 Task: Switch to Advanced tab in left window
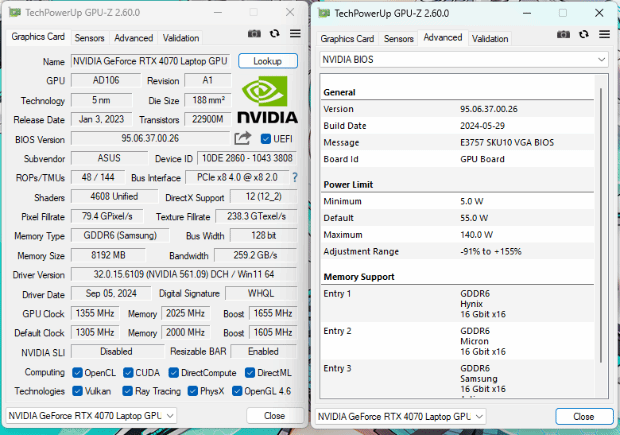pos(134,38)
